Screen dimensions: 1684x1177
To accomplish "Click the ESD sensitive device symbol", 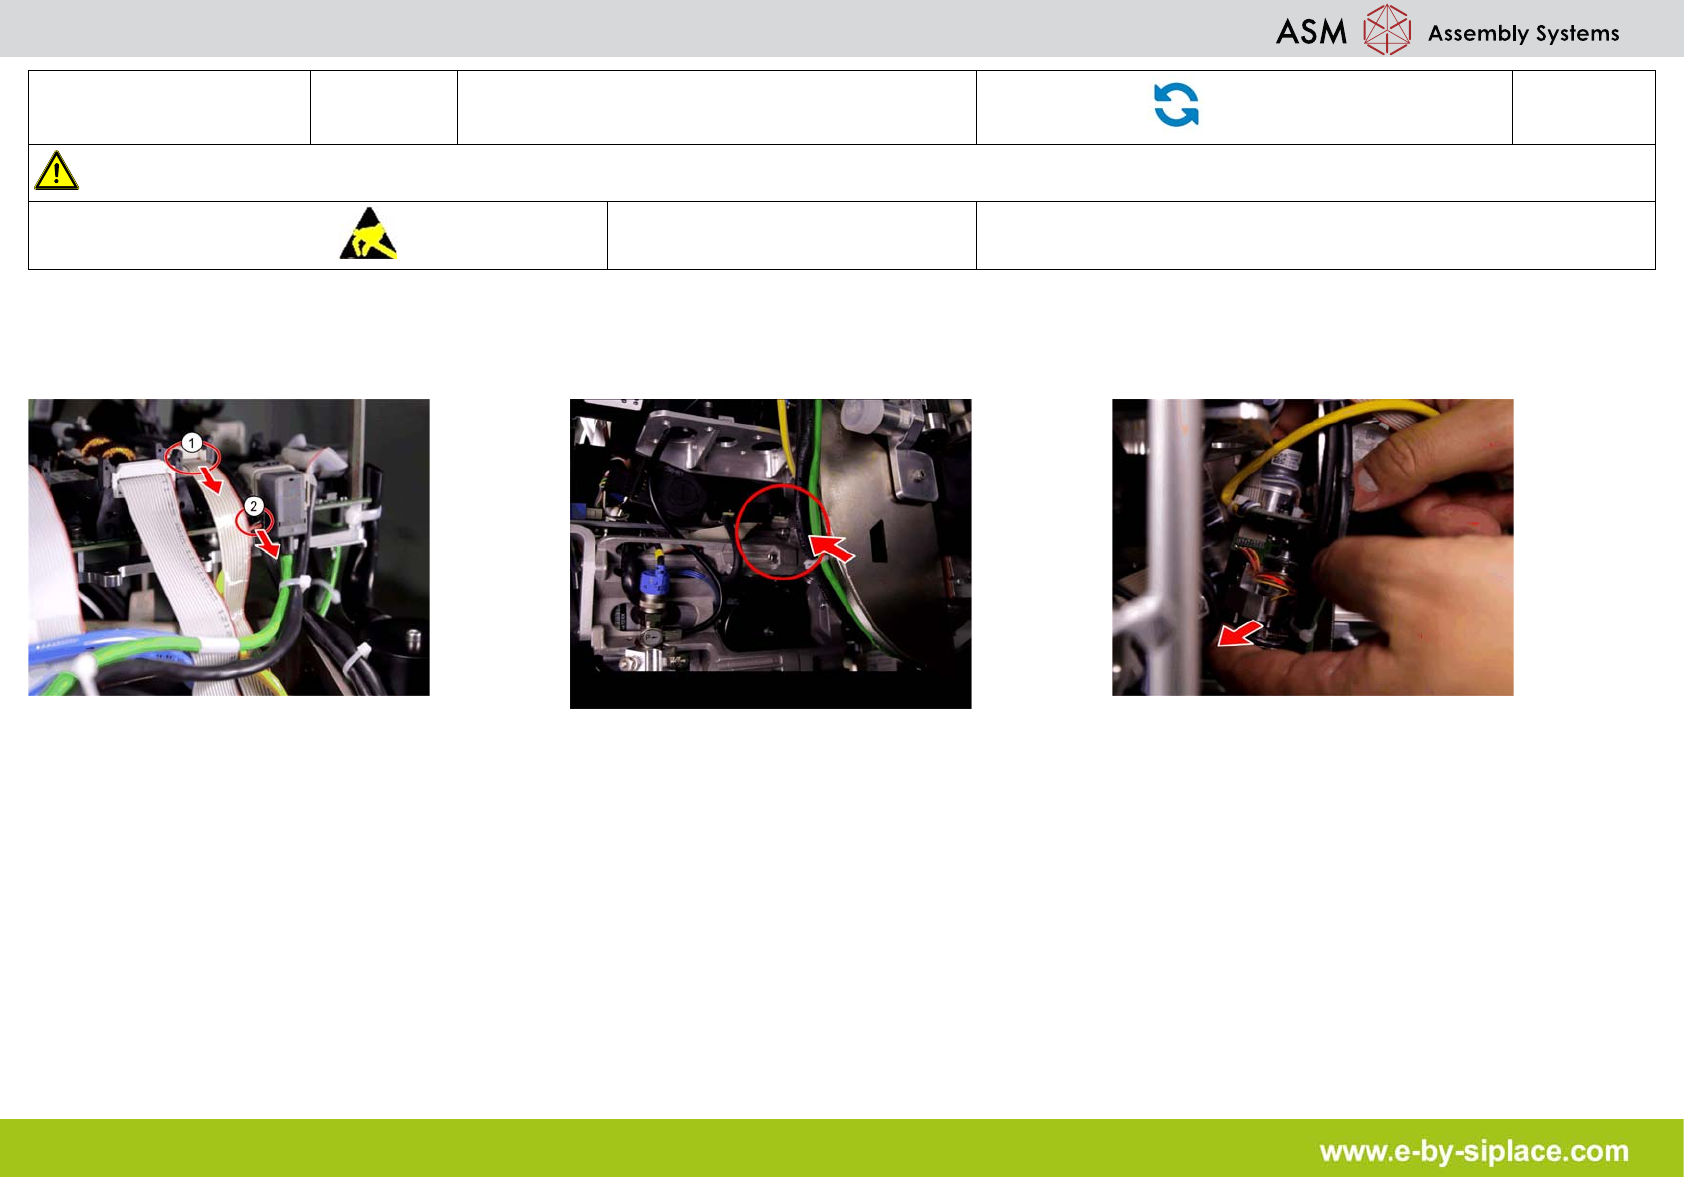I will pos(368,234).
